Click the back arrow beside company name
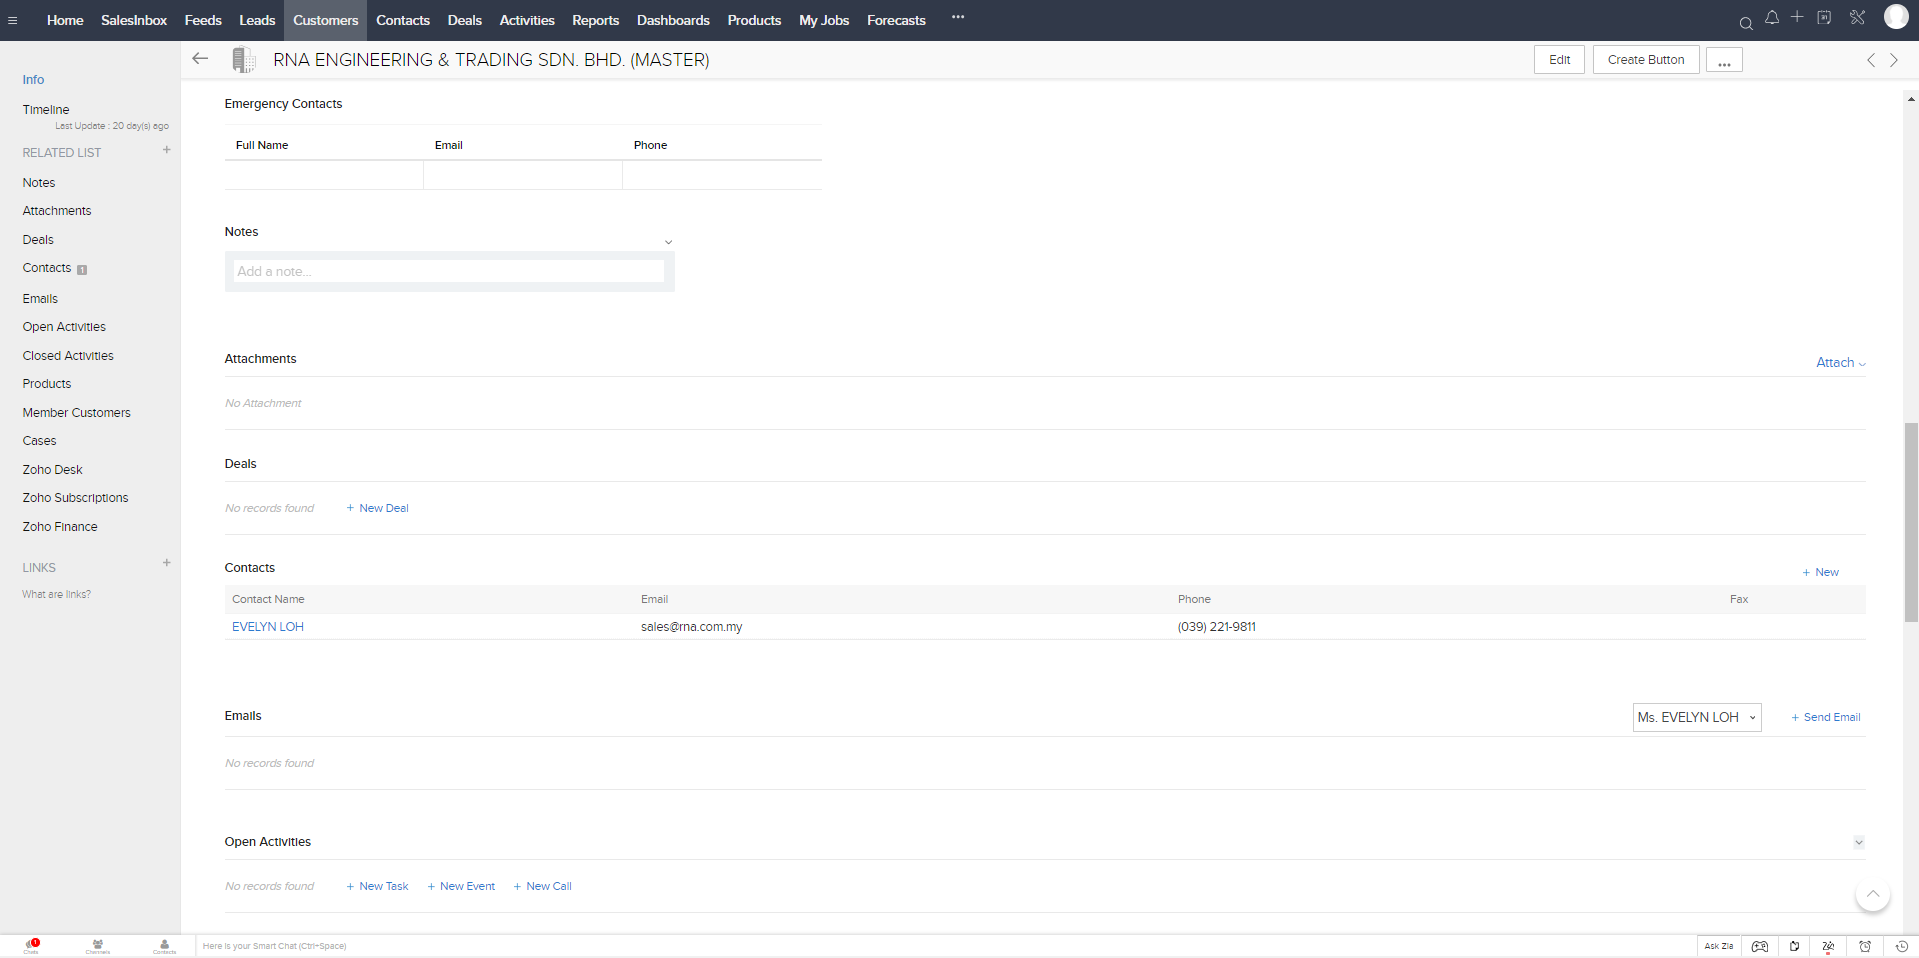Screen dimensions: 1919x958 point(200,59)
